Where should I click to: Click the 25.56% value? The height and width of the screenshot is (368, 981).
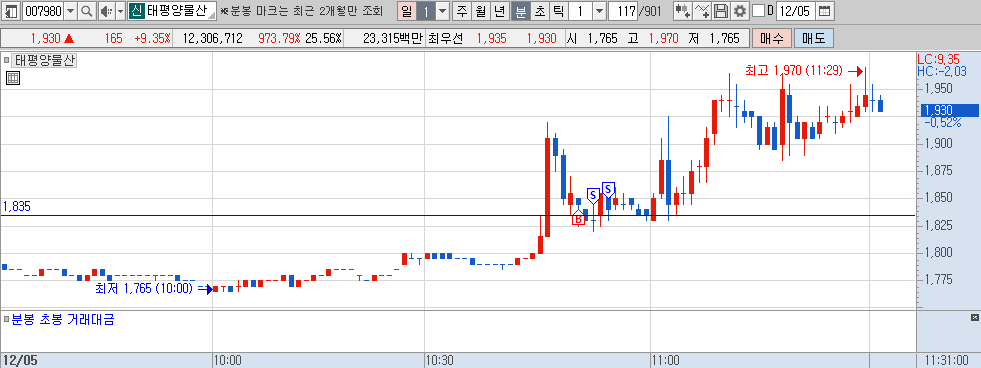pyautogui.click(x=323, y=38)
